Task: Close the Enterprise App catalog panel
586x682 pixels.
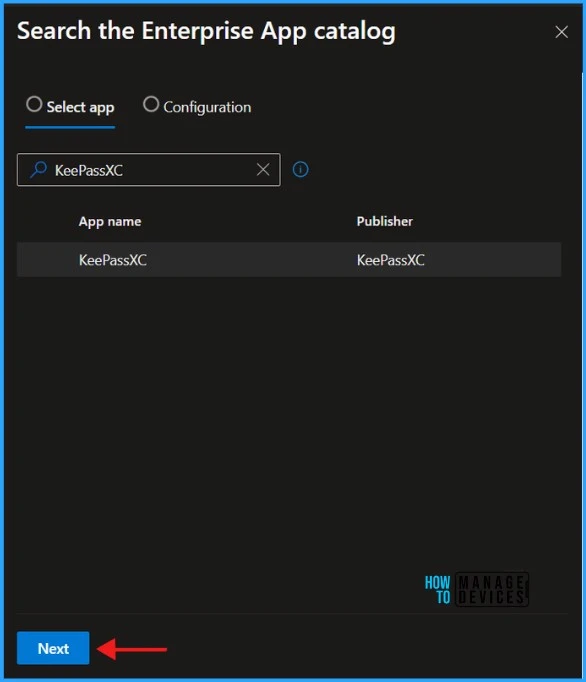Action: 561,32
